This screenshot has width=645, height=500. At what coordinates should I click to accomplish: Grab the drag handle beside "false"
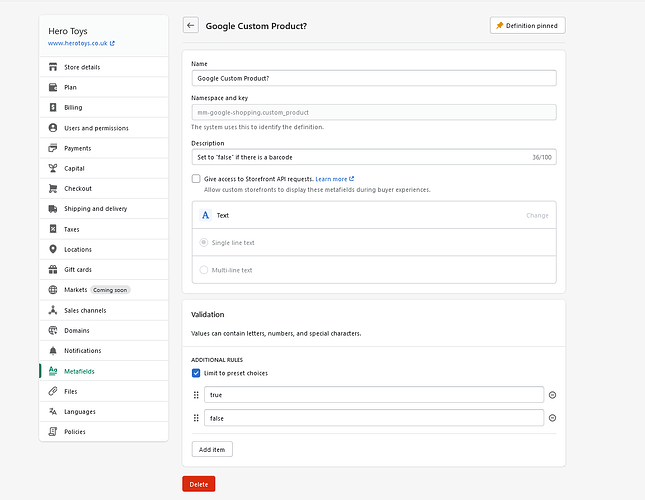click(x=196, y=418)
